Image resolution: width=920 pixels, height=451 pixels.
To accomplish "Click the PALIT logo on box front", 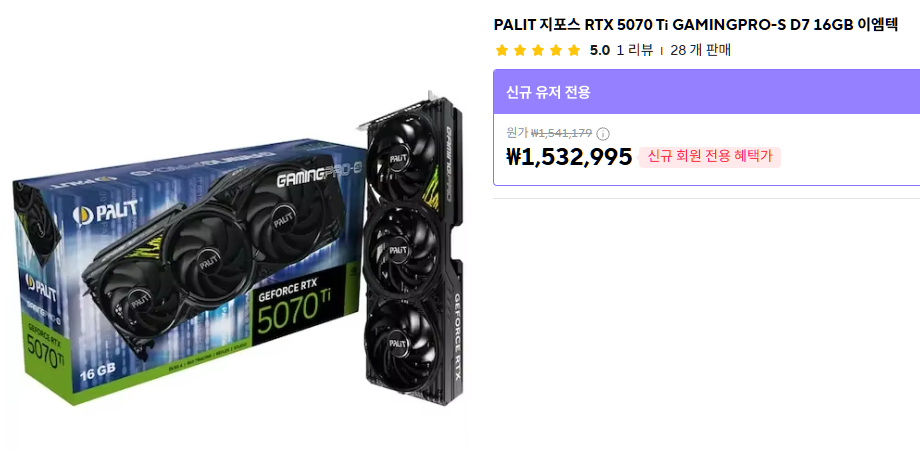I will click(105, 212).
